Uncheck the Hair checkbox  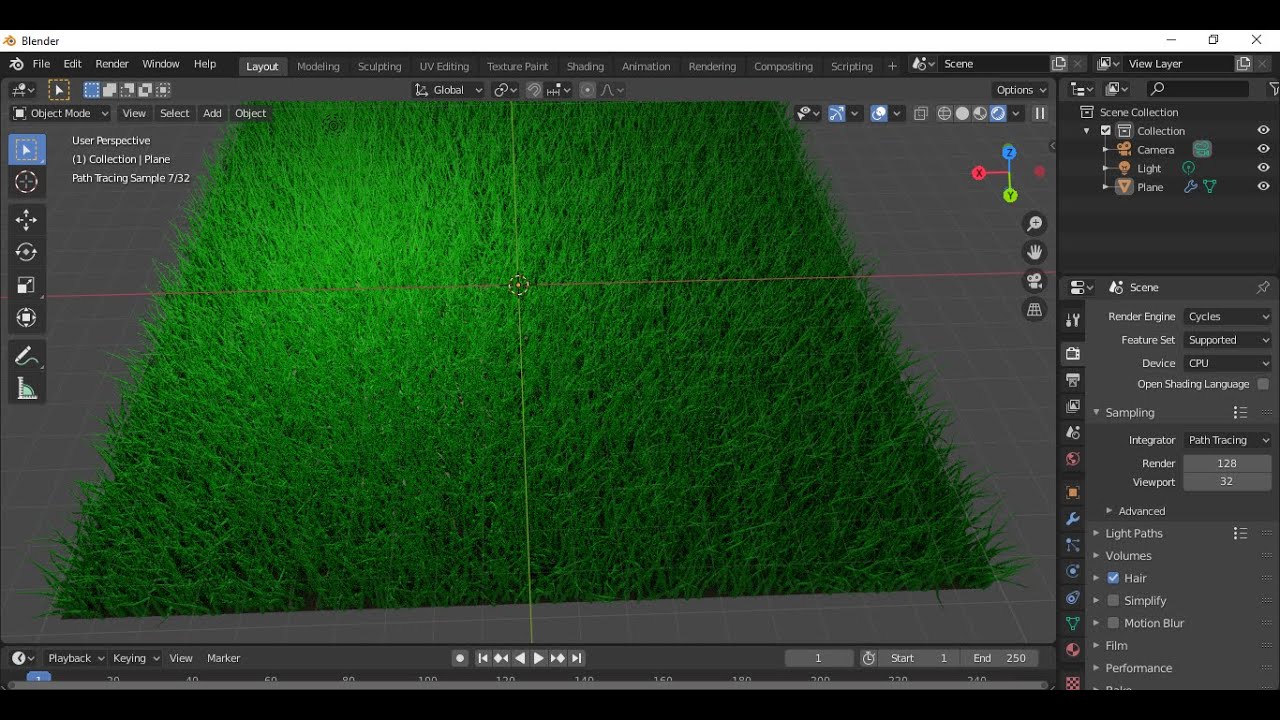pyautogui.click(x=1113, y=578)
